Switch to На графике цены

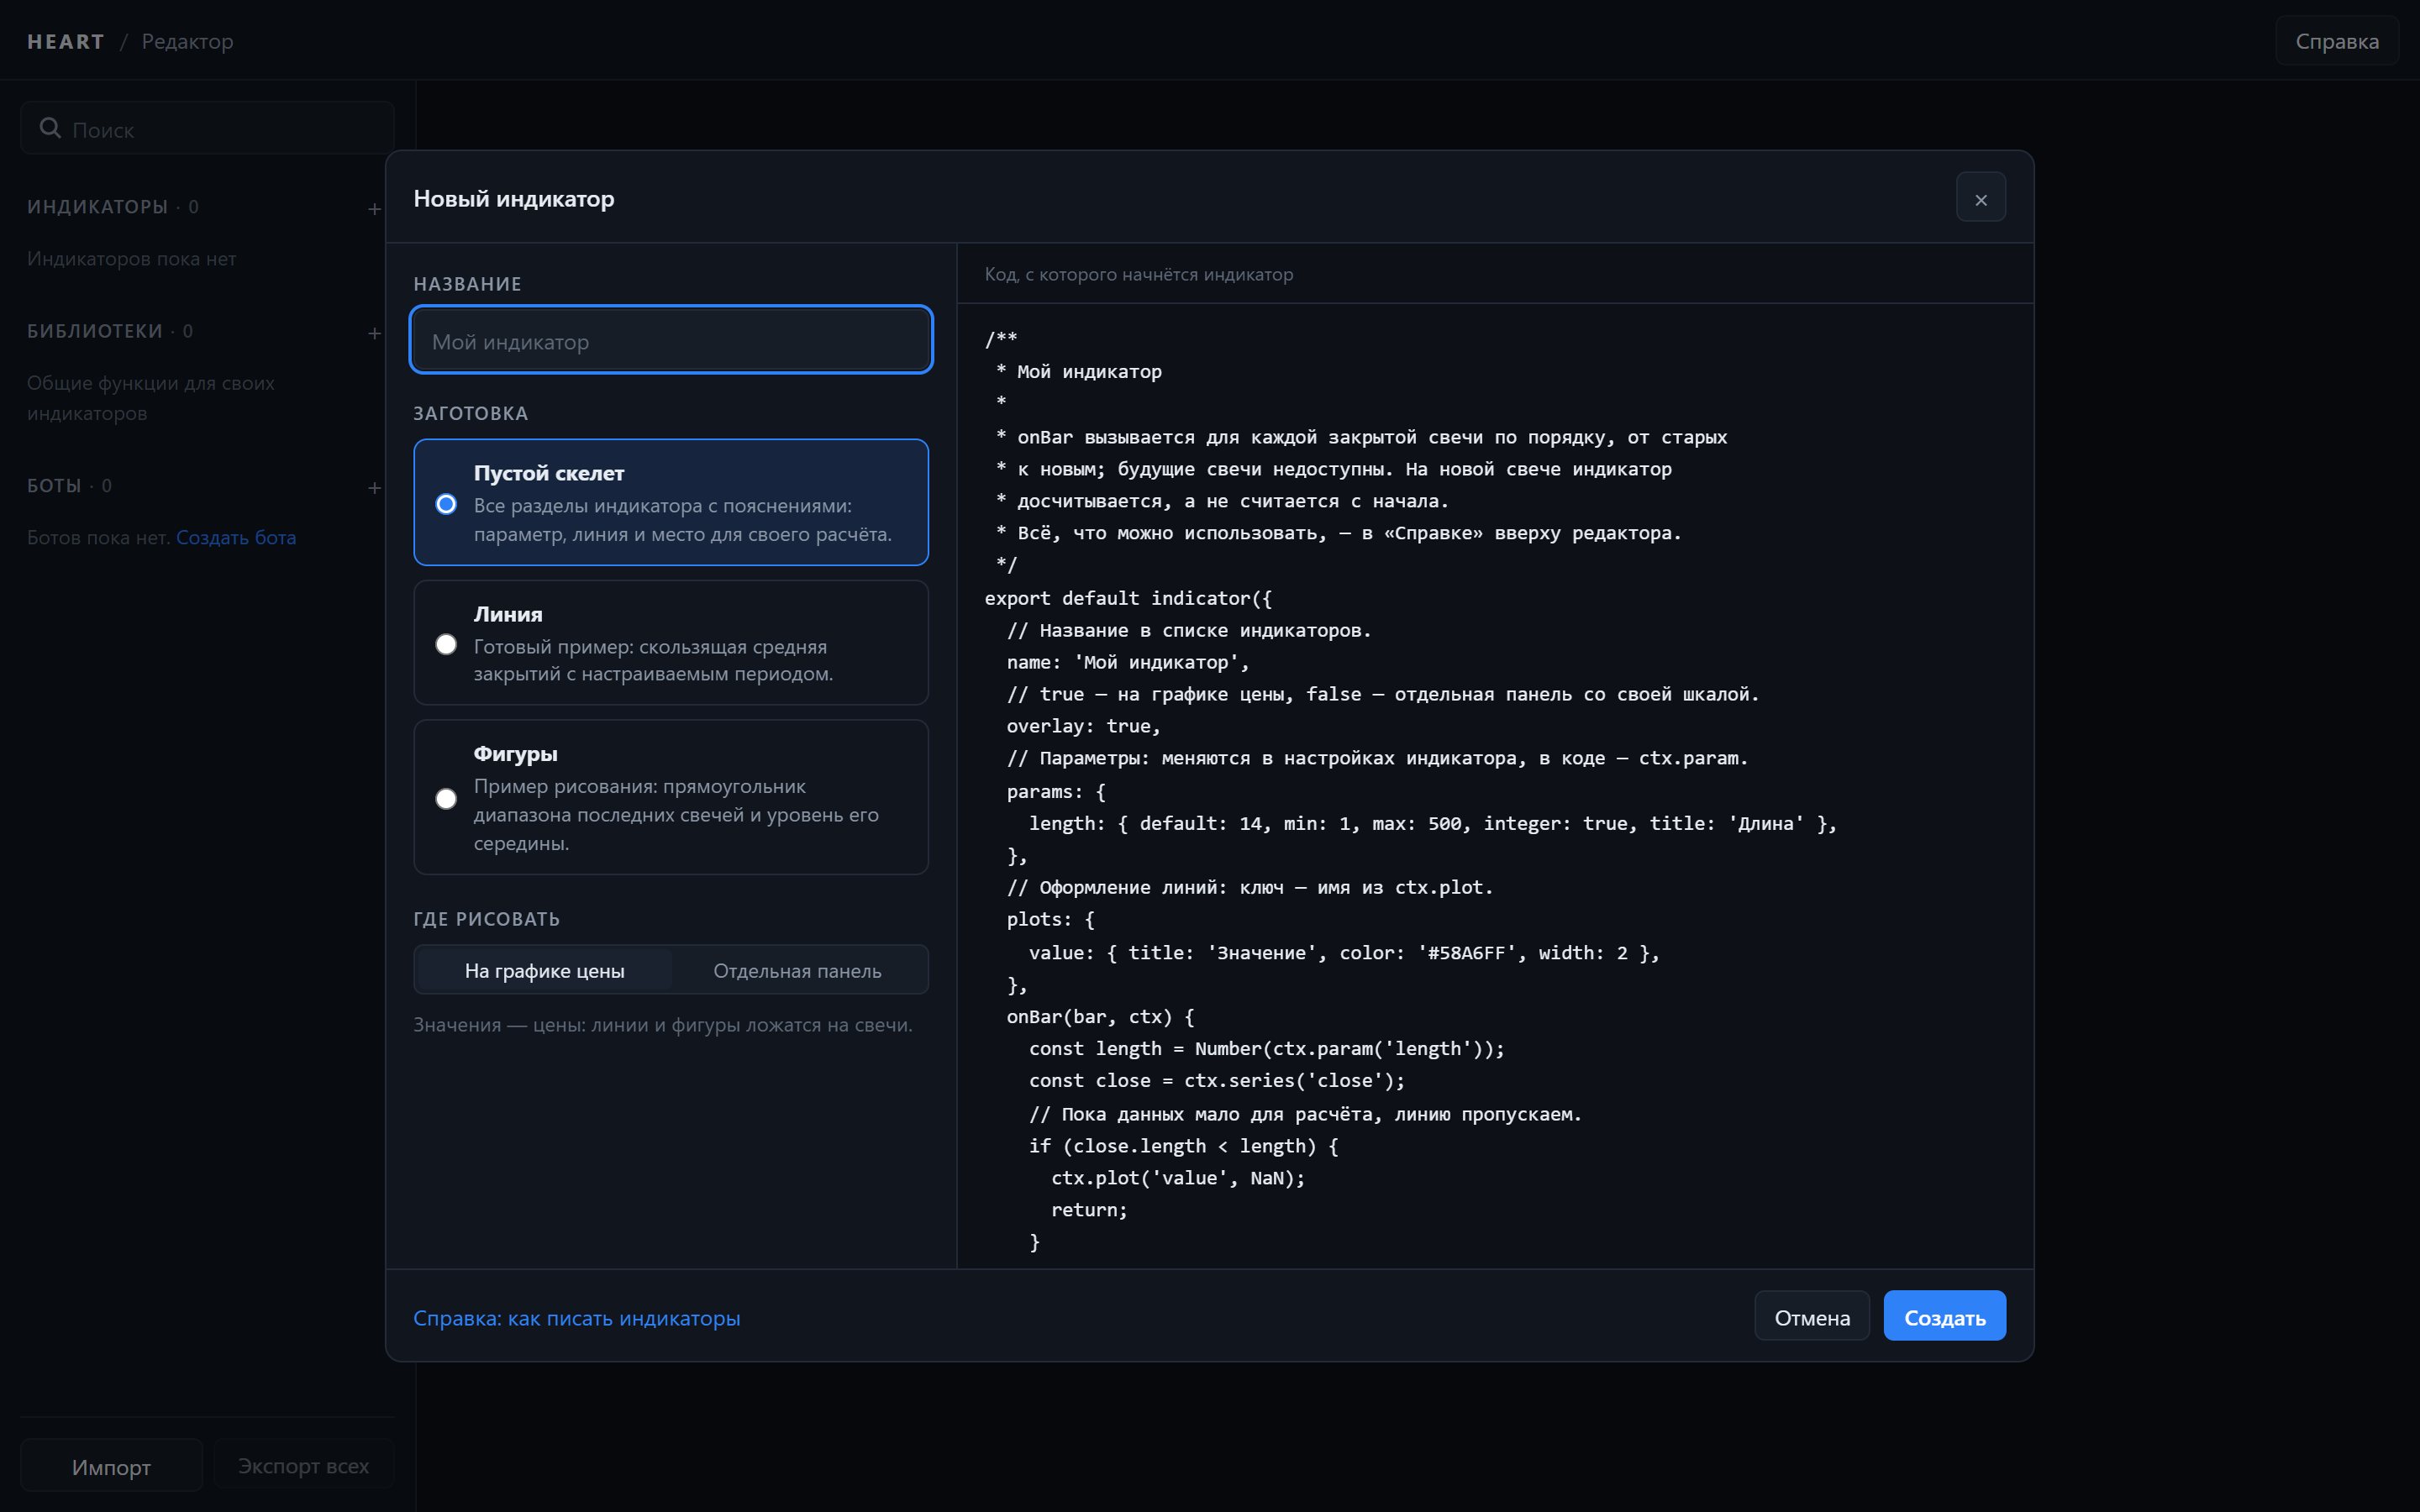[544, 971]
